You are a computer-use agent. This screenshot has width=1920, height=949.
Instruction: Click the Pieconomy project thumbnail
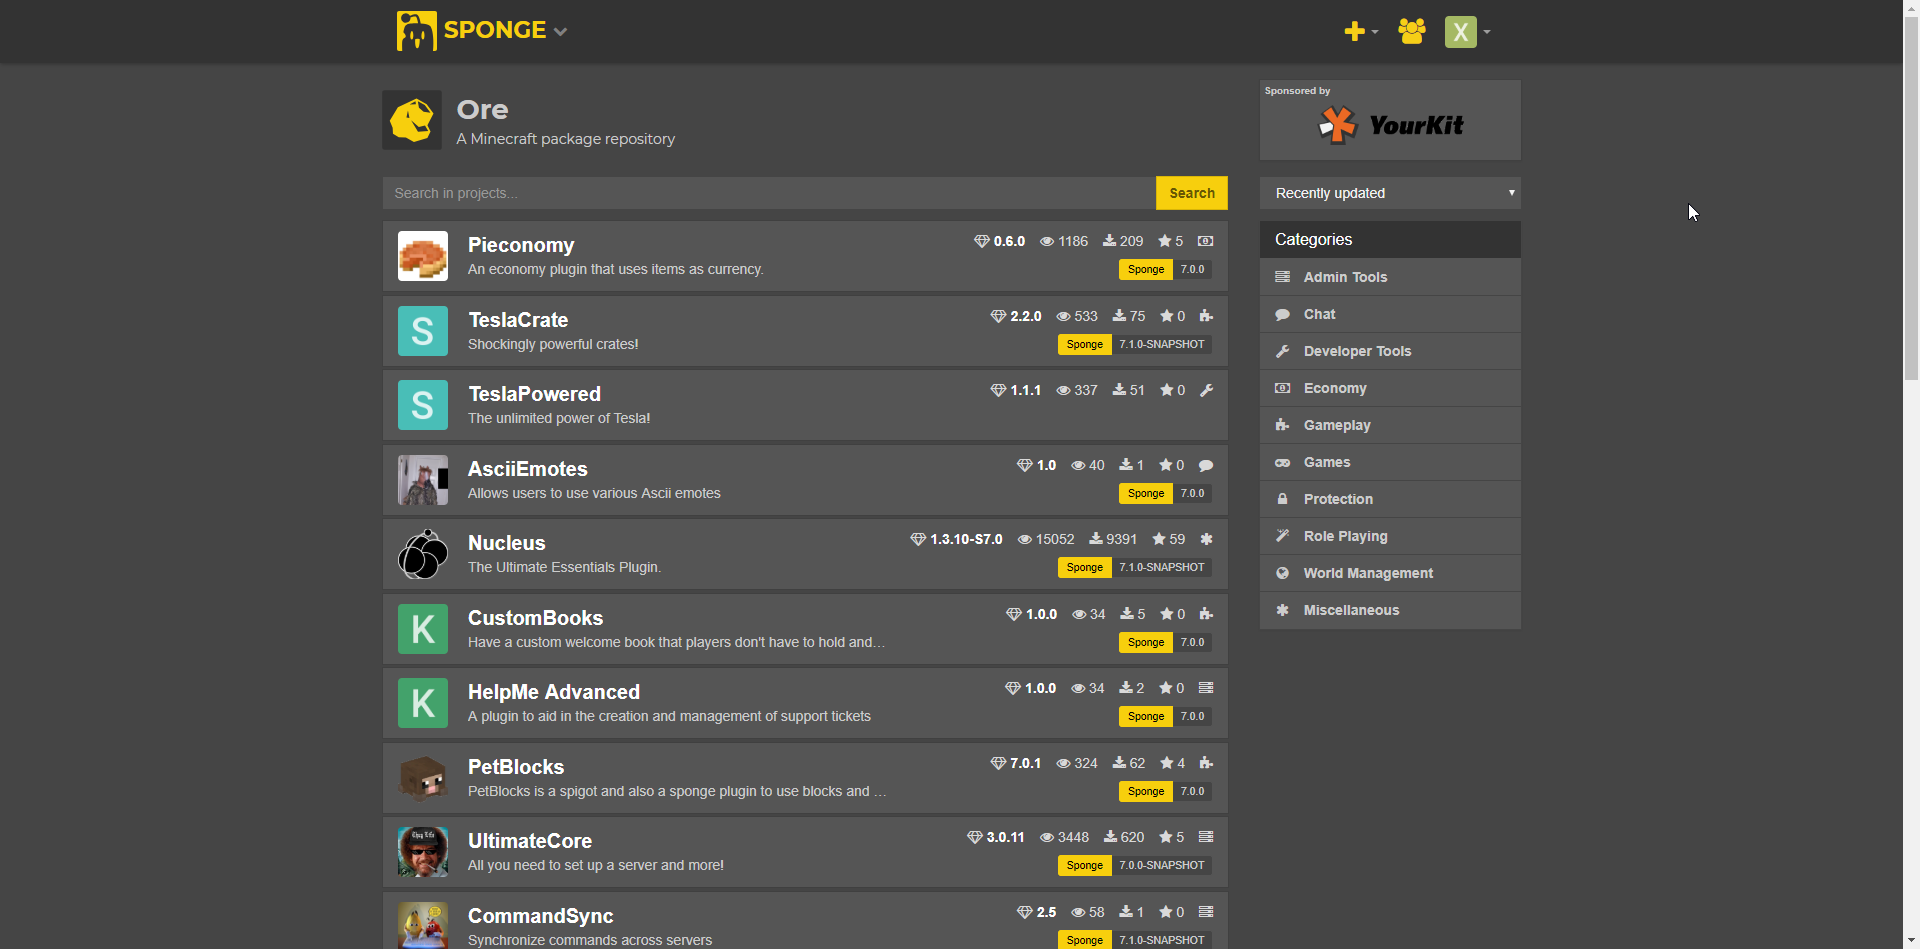[422, 256]
